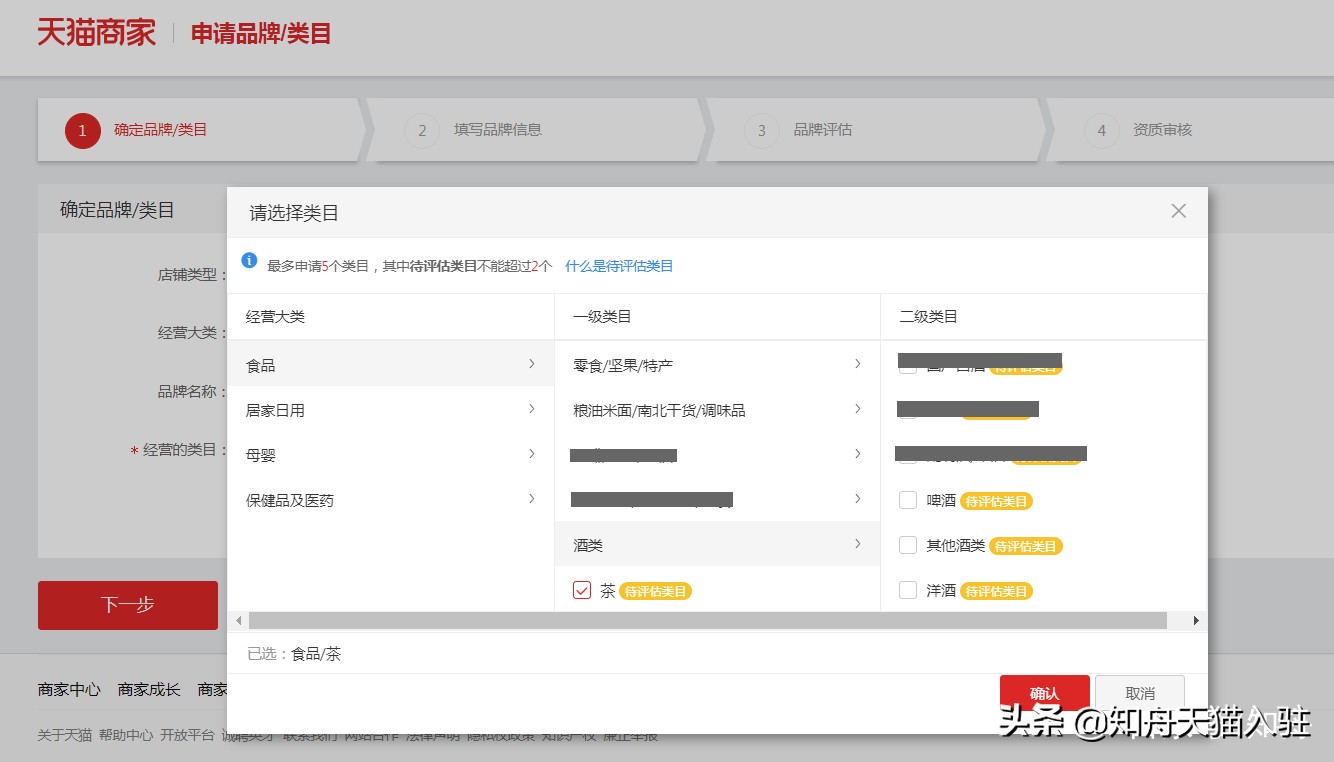This screenshot has height=762, width=1334.
Task: Click the right arrow of the horizontal scrollbar
Action: tap(1197, 621)
